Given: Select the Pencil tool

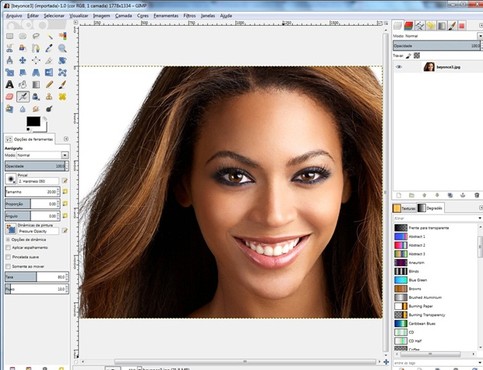Looking at the screenshot, I should (49, 84).
